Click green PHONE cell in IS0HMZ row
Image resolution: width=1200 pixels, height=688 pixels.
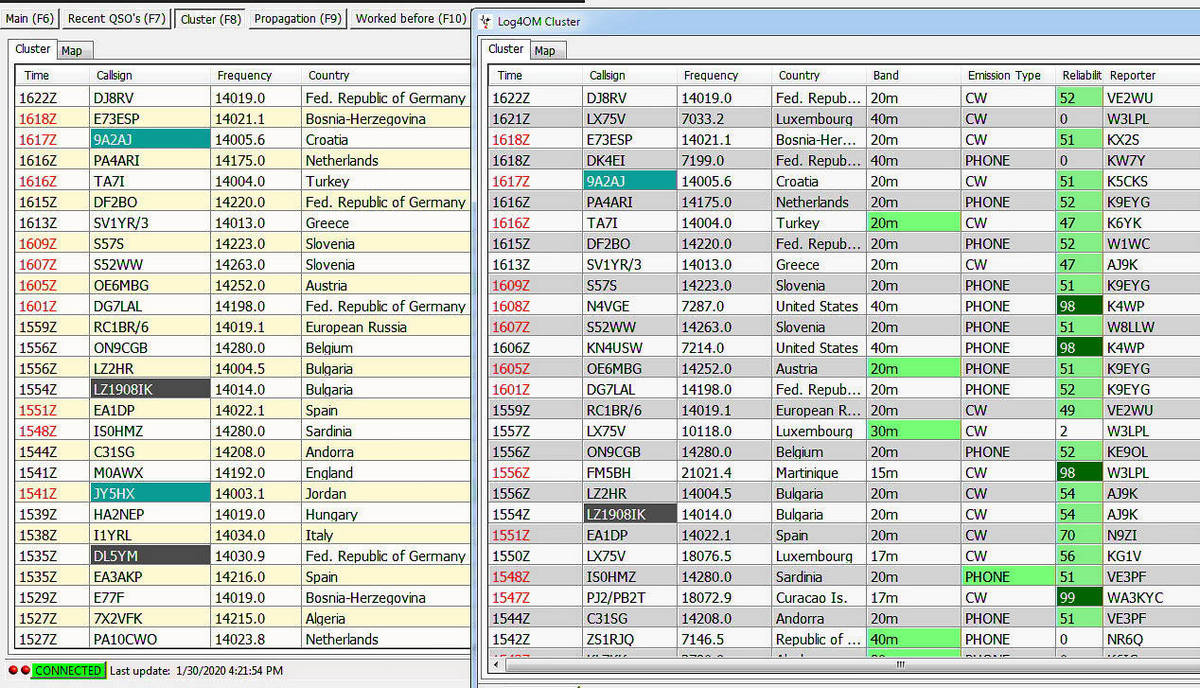[1008, 577]
